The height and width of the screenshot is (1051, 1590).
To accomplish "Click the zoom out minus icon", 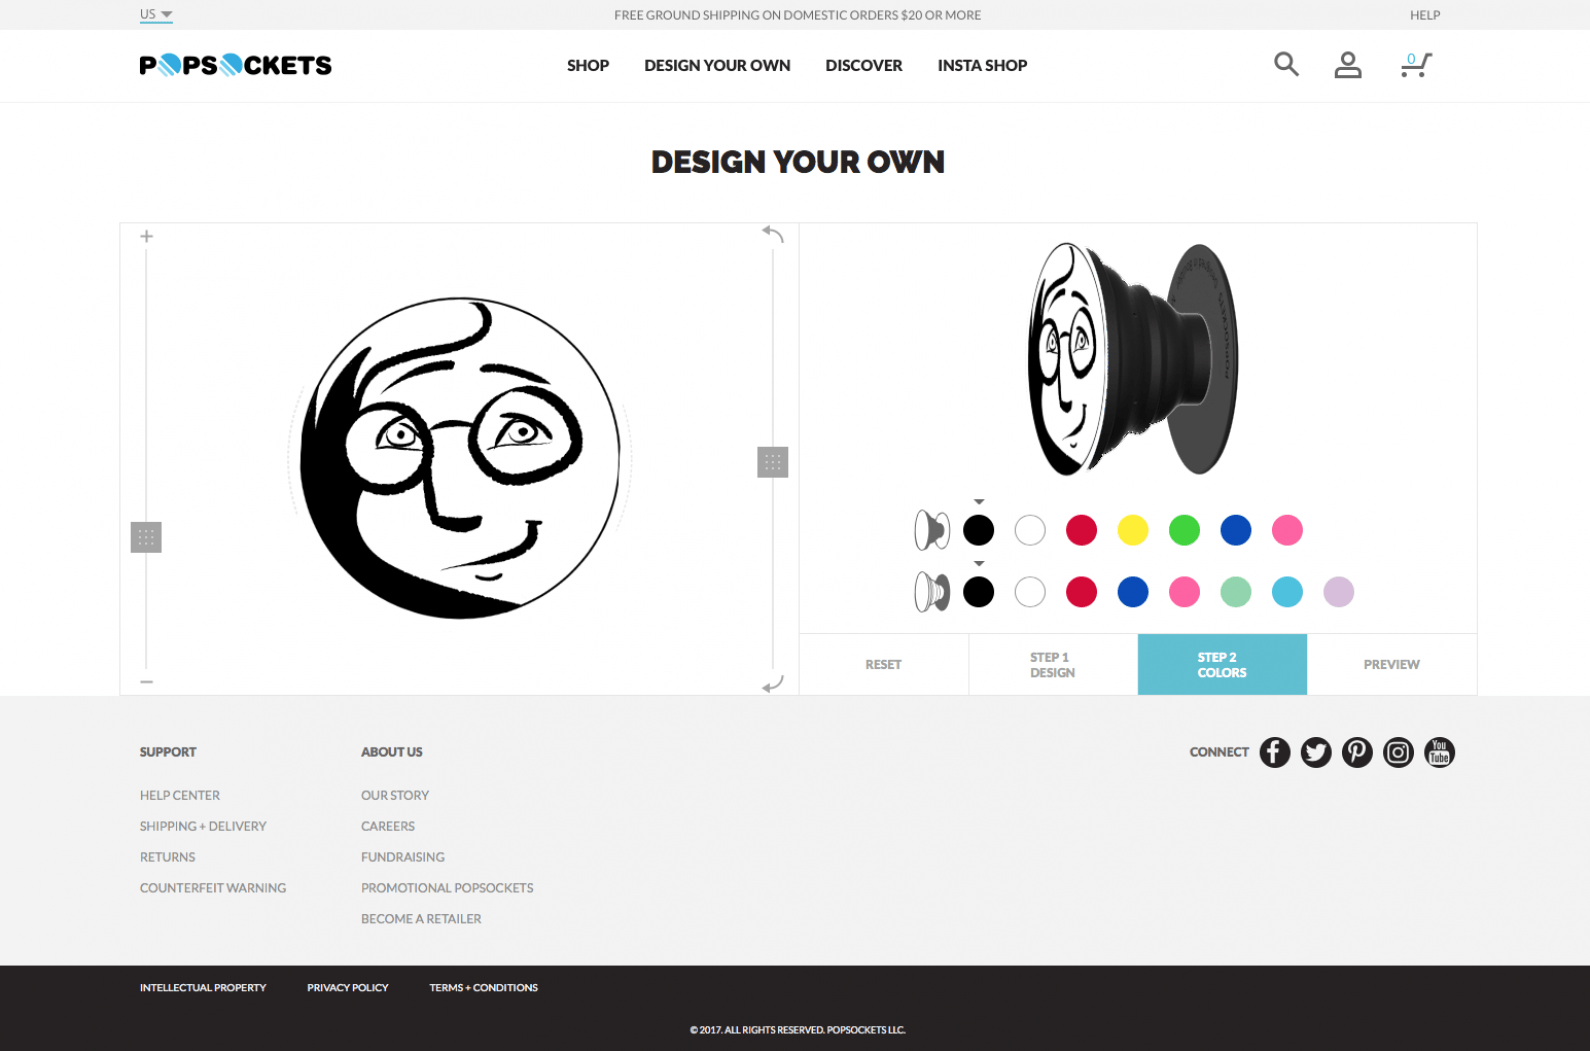I will point(146,682).
